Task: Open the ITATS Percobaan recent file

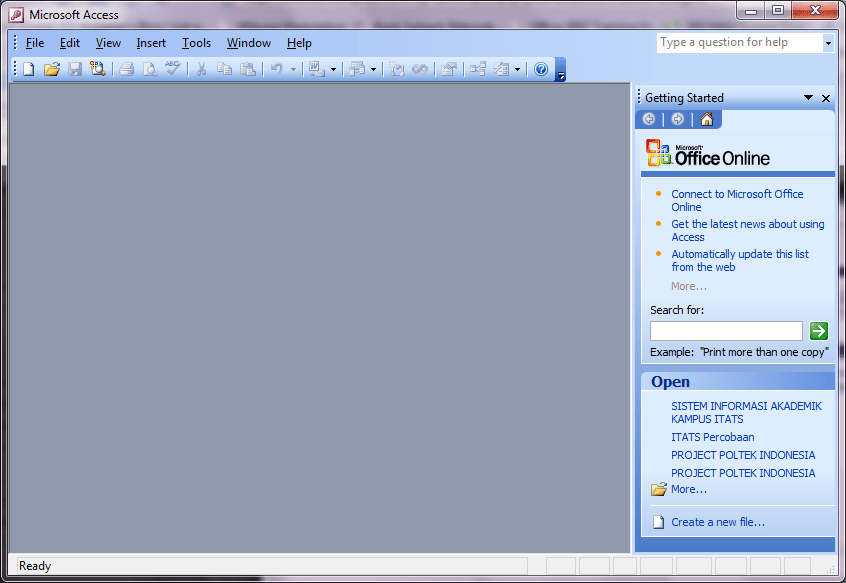Action: [x=713, y=437]
